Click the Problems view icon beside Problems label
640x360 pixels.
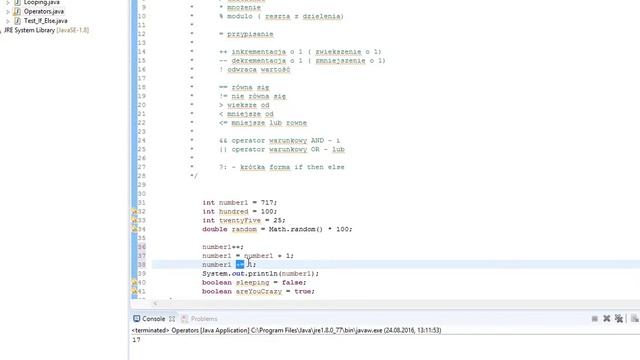[x=185, y=319]
